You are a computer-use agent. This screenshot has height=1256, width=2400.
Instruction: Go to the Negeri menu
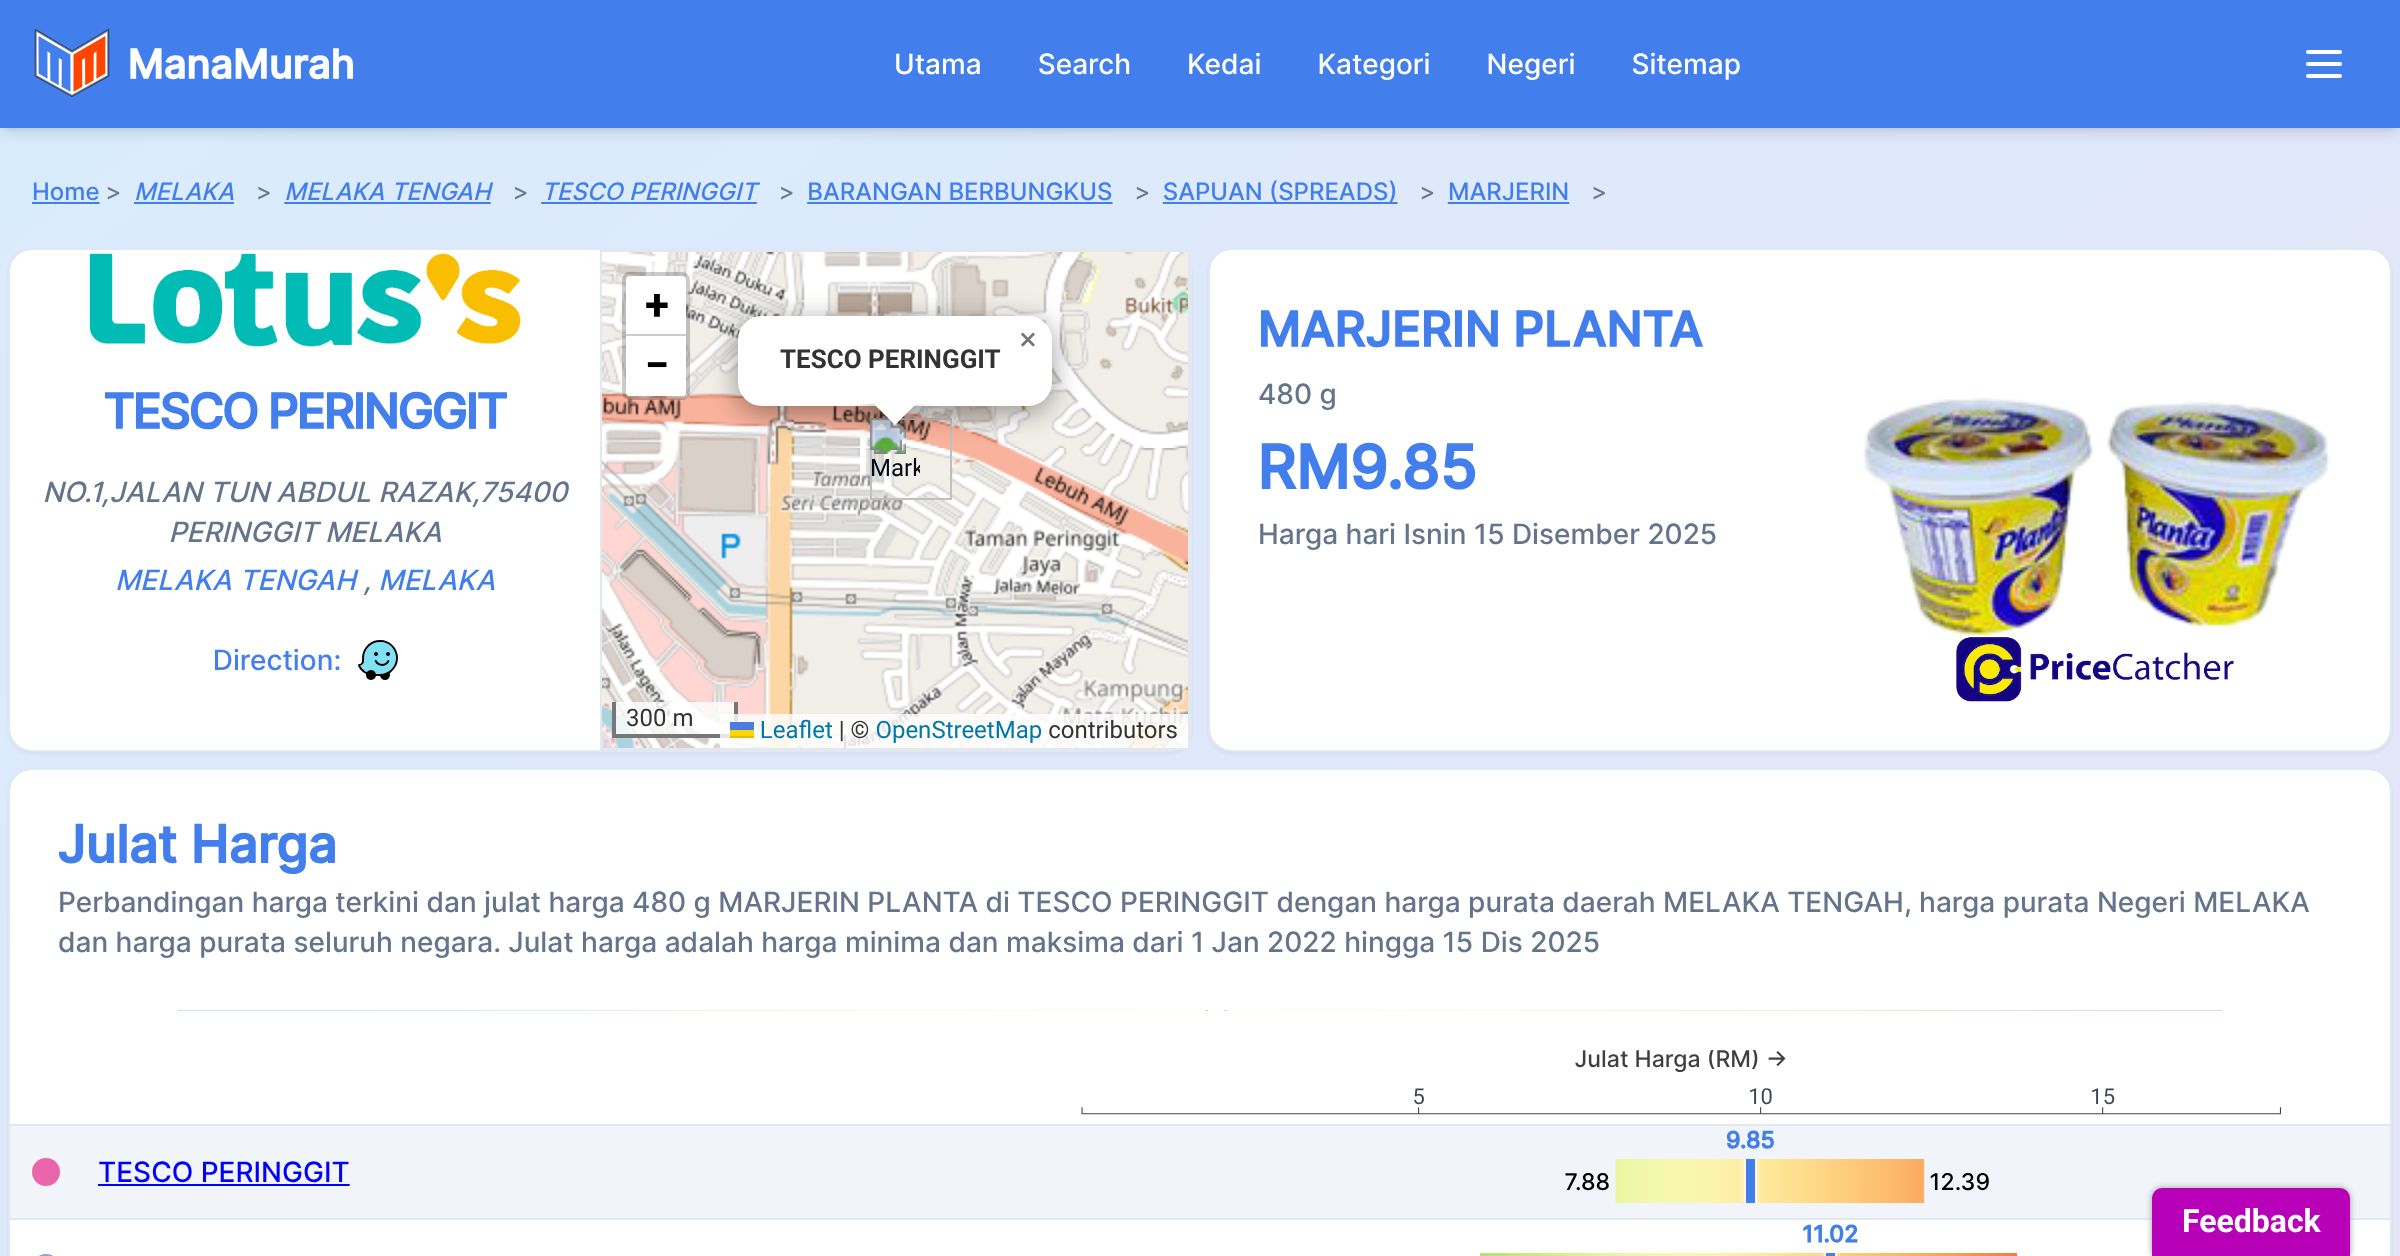coord(1530,64)
